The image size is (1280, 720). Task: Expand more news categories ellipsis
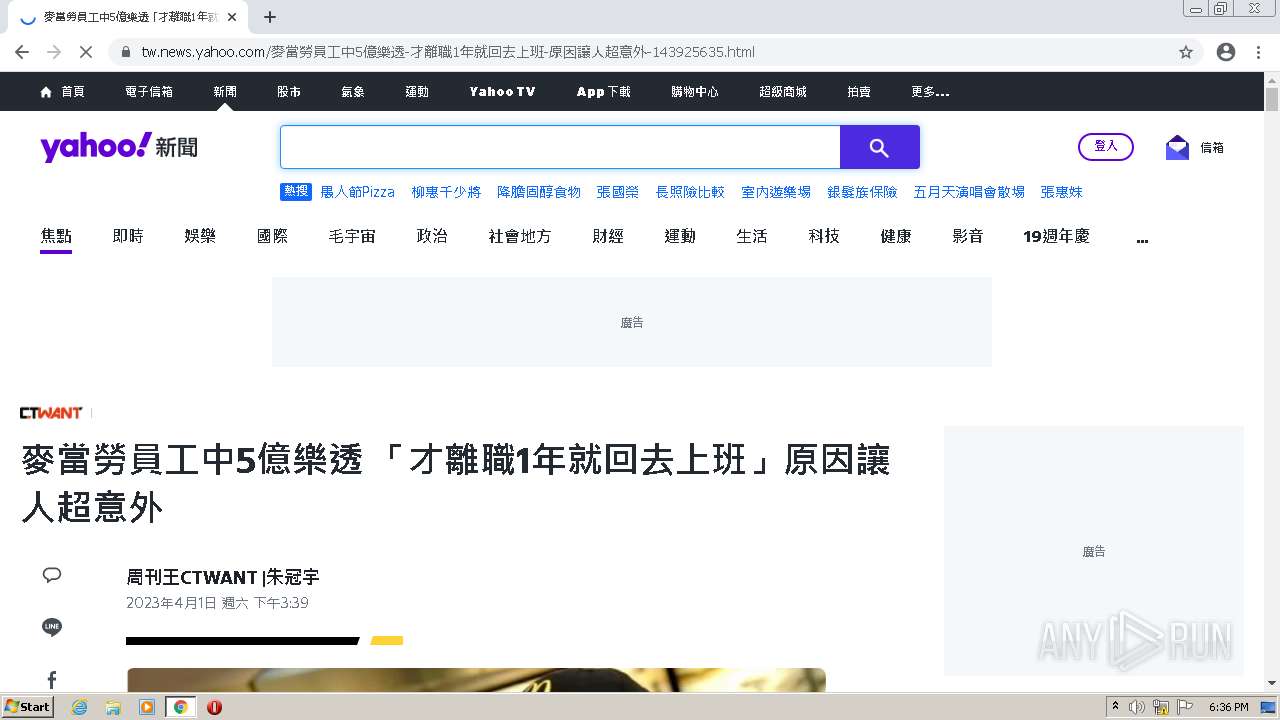[1142, 239]
